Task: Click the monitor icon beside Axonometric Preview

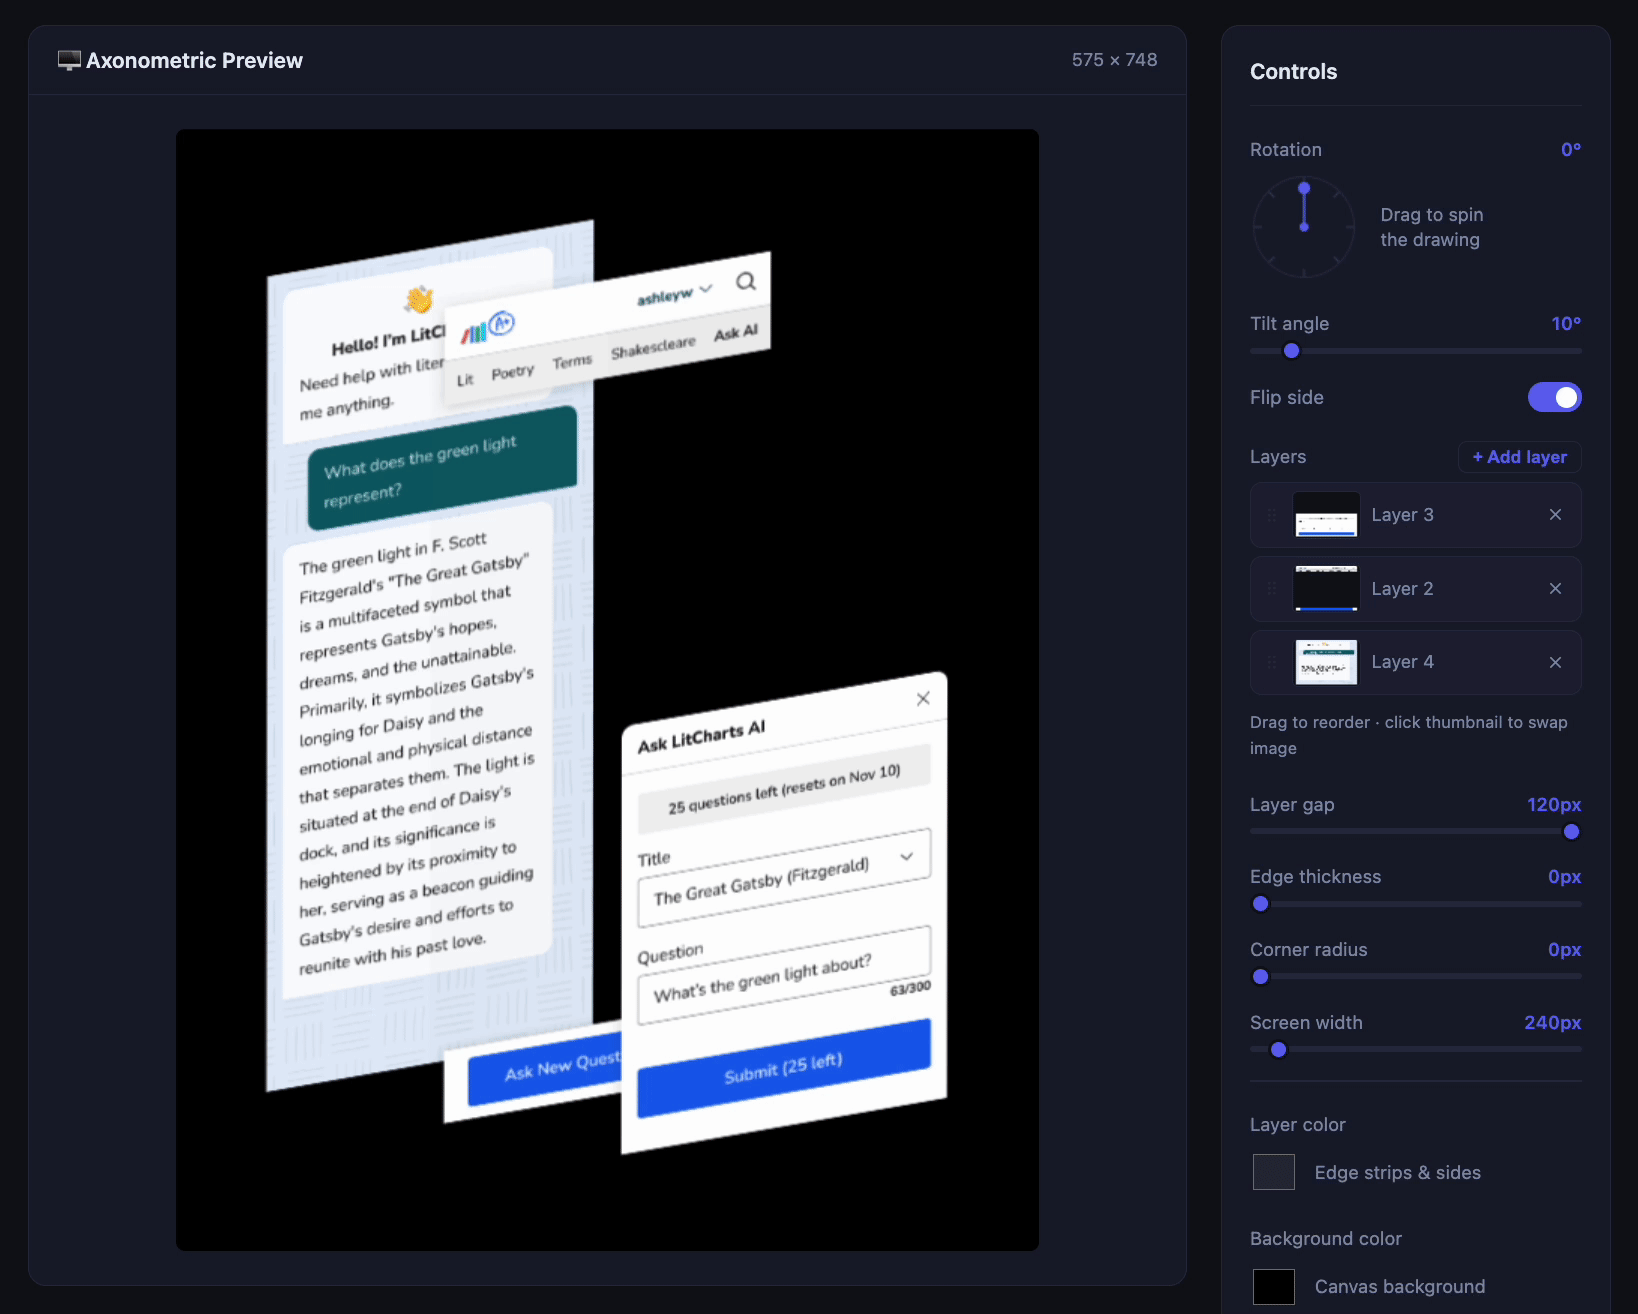Action: (69, 60)
